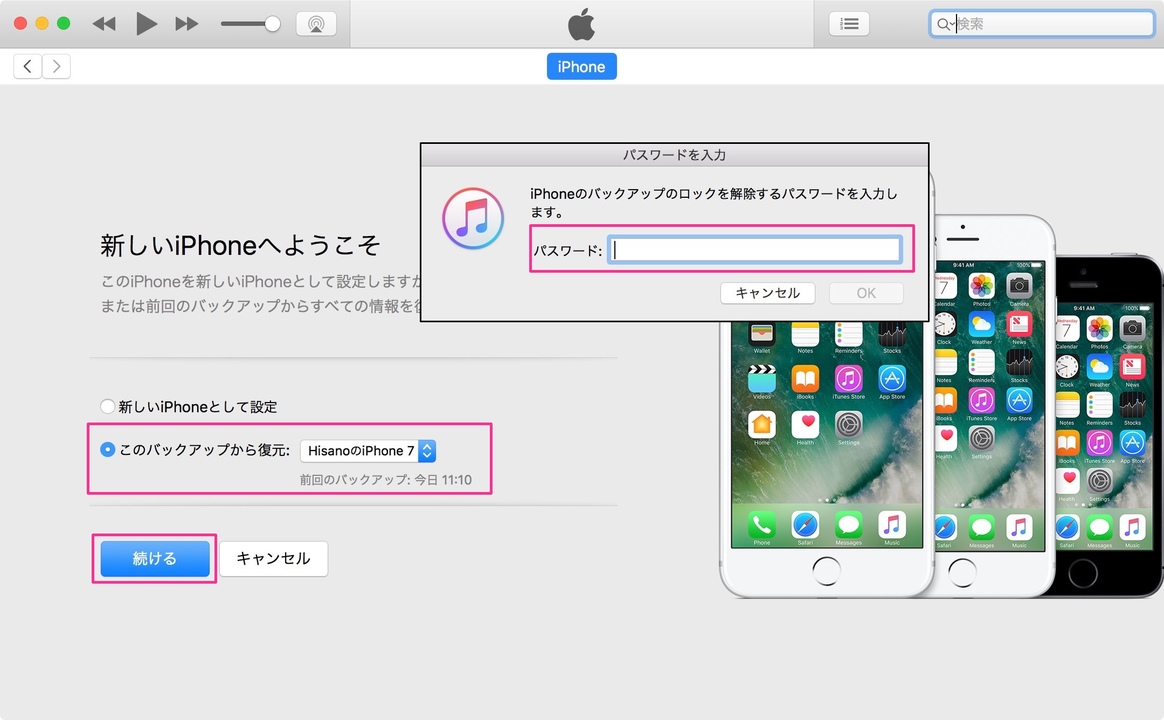Click the password input field in dialog
The height and width of the screenshot is (720, 1164).
point(755,250)
